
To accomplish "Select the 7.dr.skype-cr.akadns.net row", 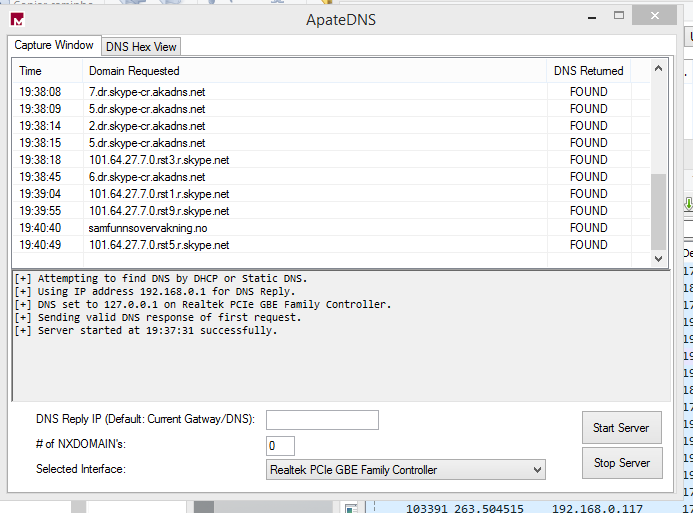I will coord(331,92).
